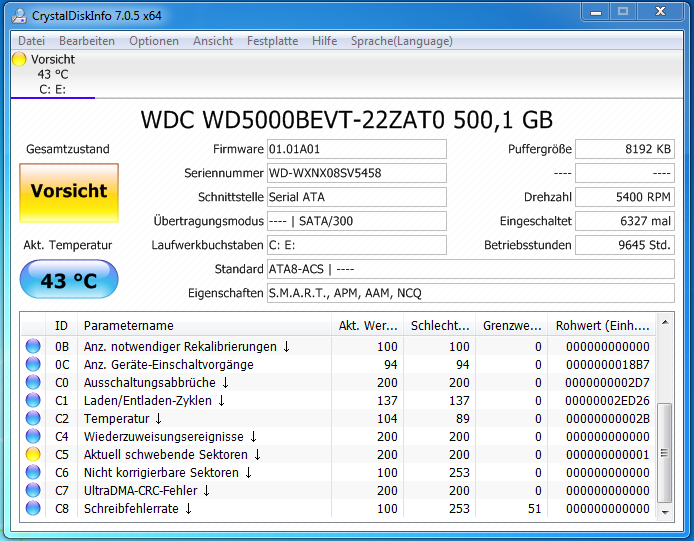Open the Sprache(Language) menu
This screenshot has width=694, height=541.
(x=401, y=41)
